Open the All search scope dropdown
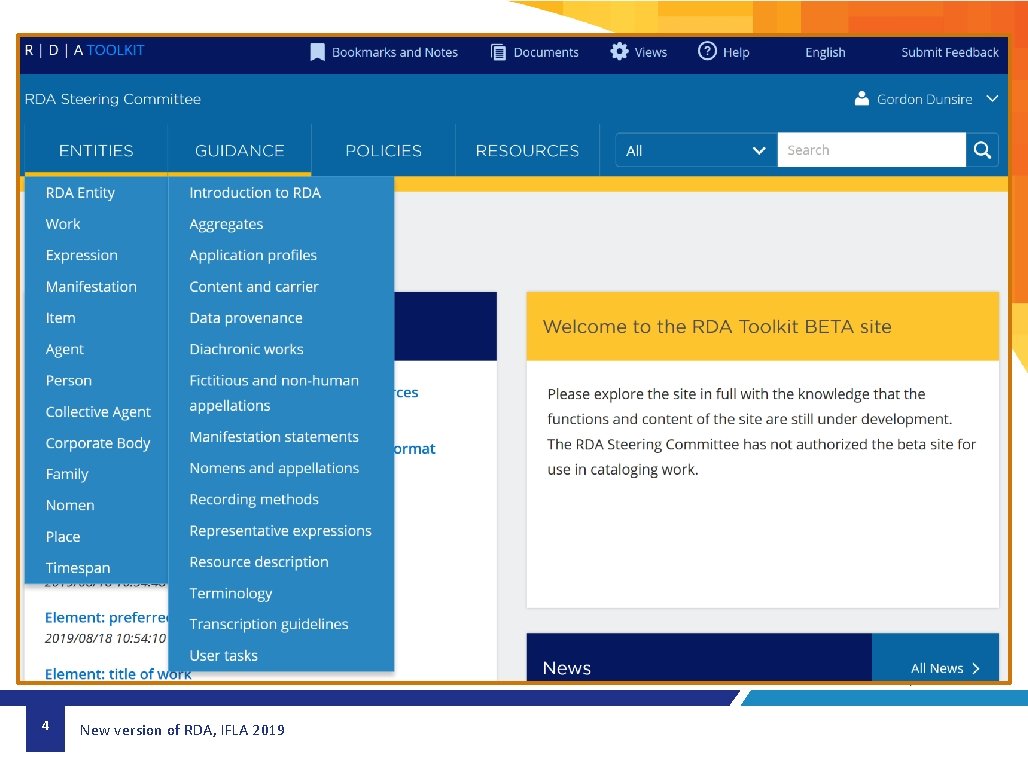Image resolution: width=1028 pixels, height=771 pixels. (695, 149)
